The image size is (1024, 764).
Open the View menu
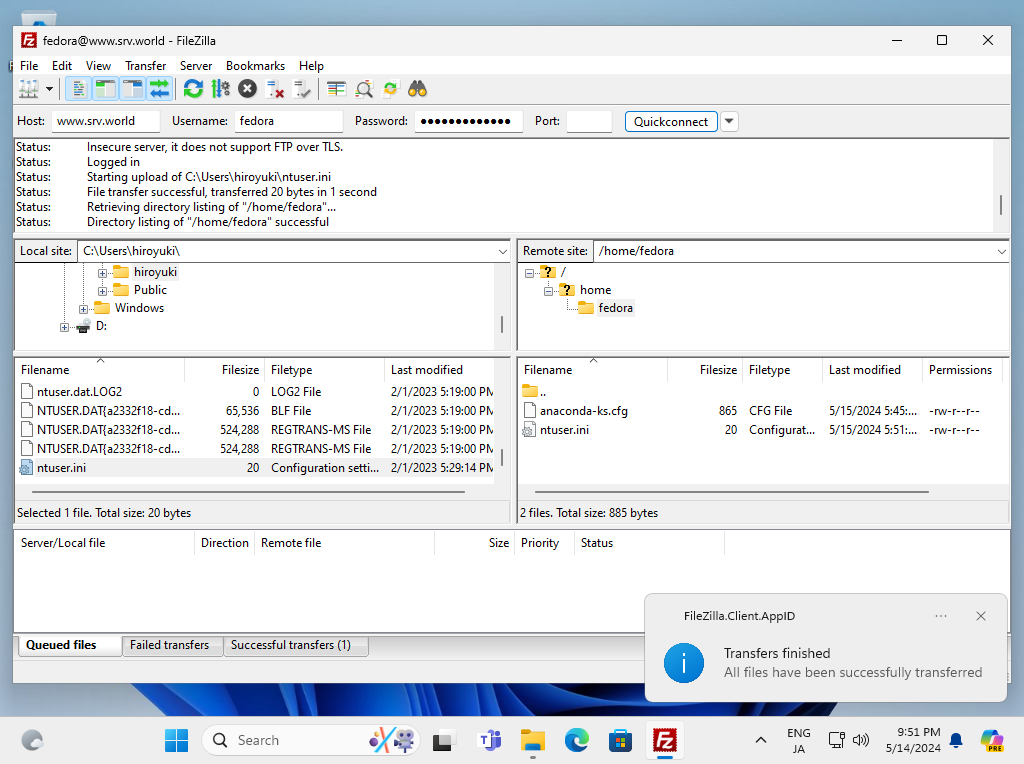98,66
